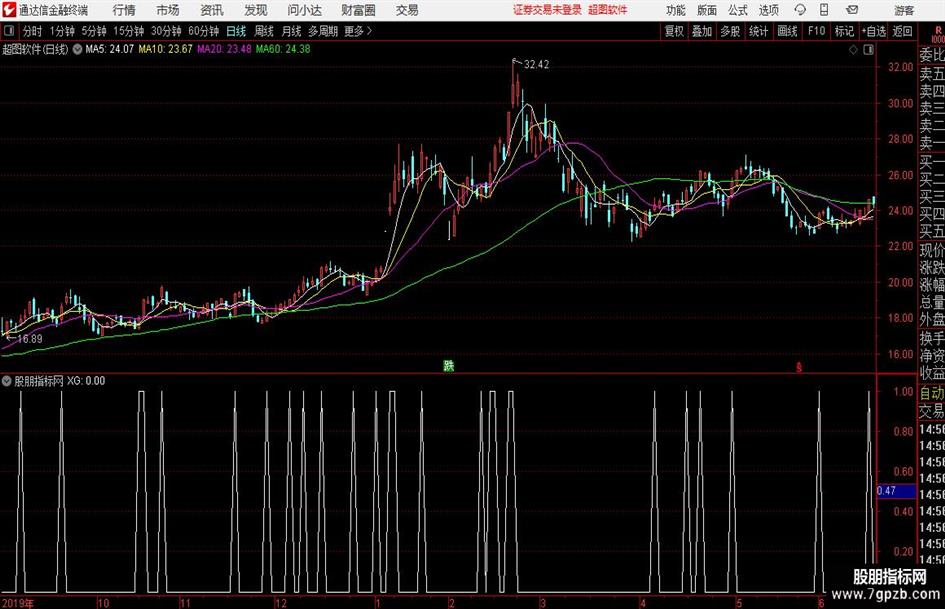Click the red marker near month 6

coord(799,367)
